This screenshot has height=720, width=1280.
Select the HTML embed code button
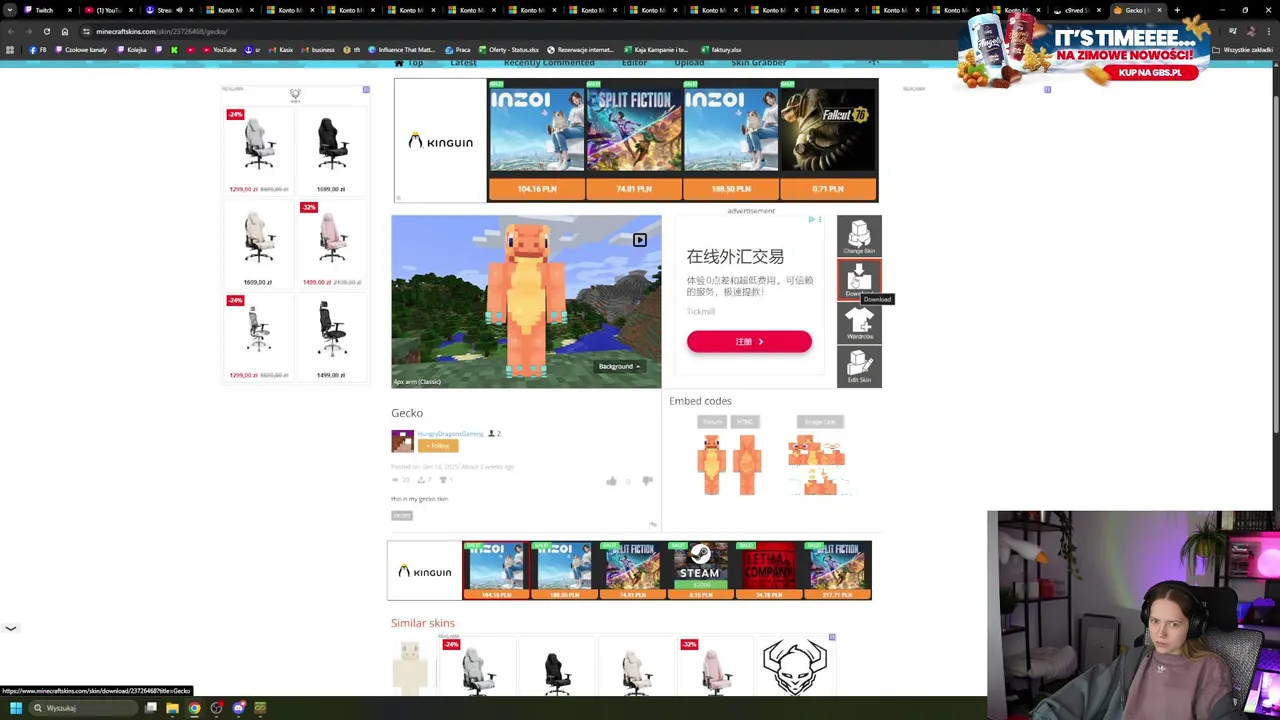pyautogui.click(x=745, y=422)
